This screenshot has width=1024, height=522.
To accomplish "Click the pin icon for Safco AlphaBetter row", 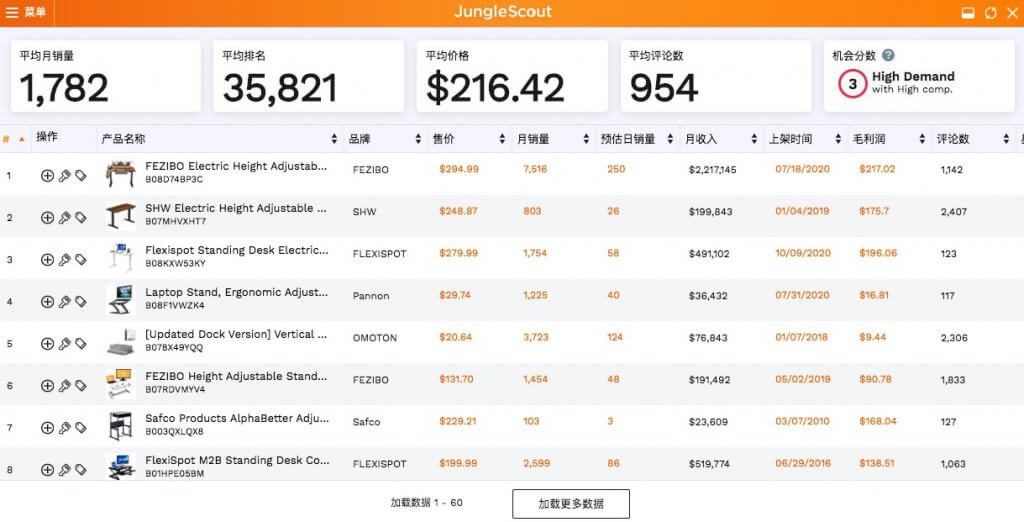I will tap(64, 428).
